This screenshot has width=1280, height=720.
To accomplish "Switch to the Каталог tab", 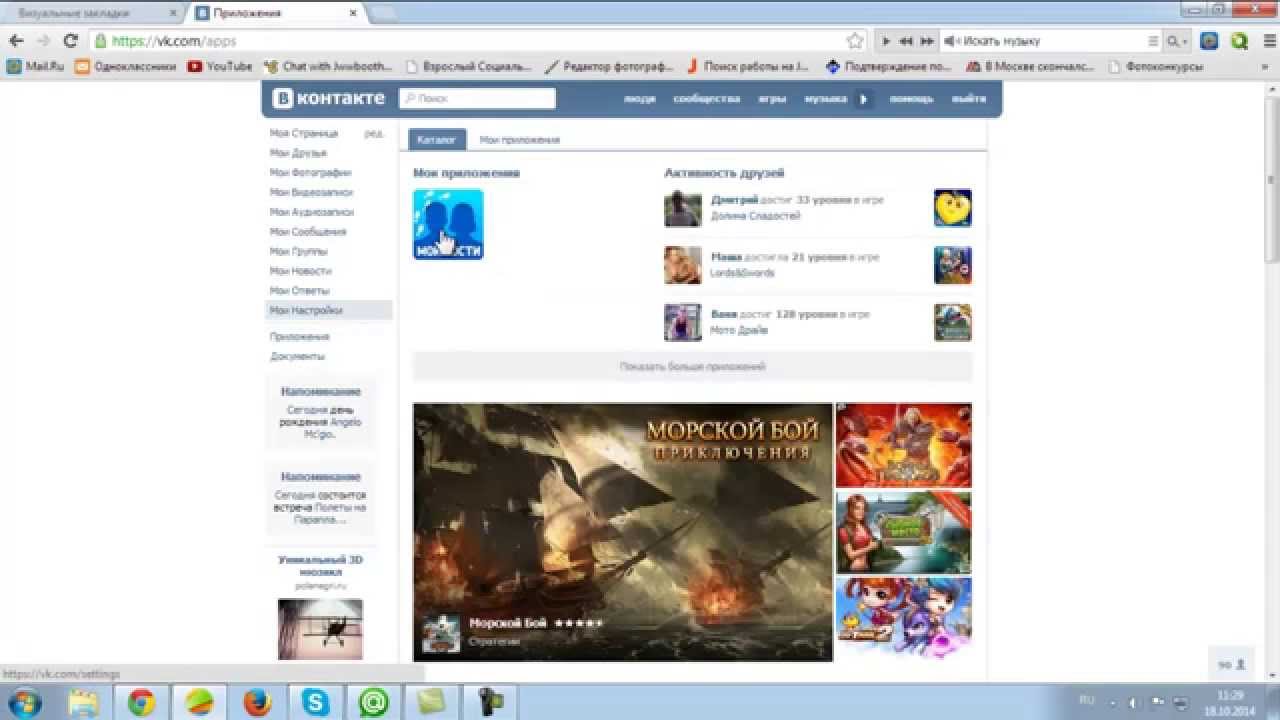I will click(436, 140).
